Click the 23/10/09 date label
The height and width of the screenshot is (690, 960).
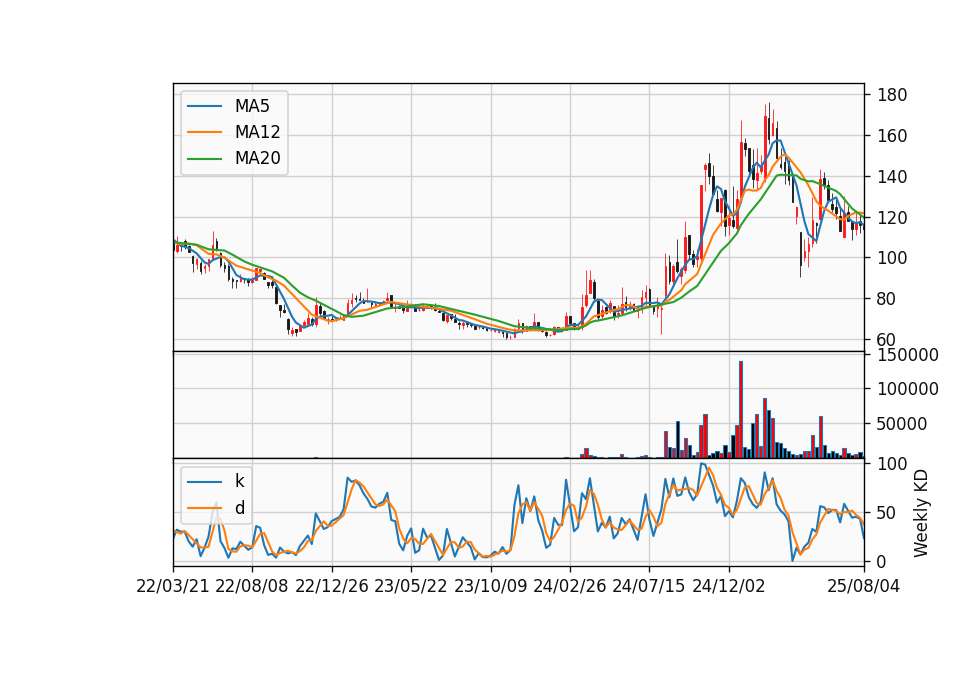(490, 586)
